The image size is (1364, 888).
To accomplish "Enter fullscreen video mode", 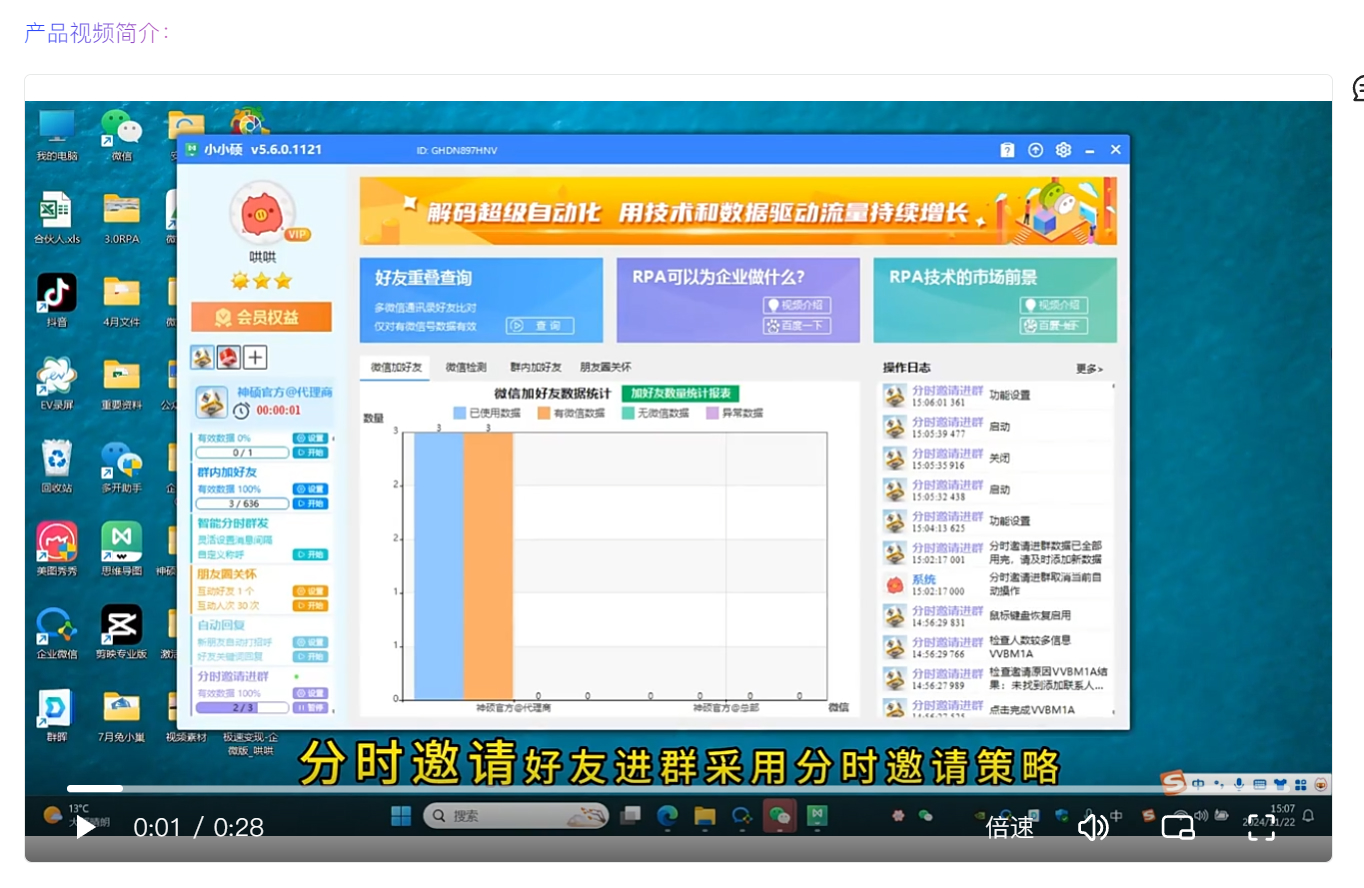I will pyautogui.click(x=1261, y=828).
